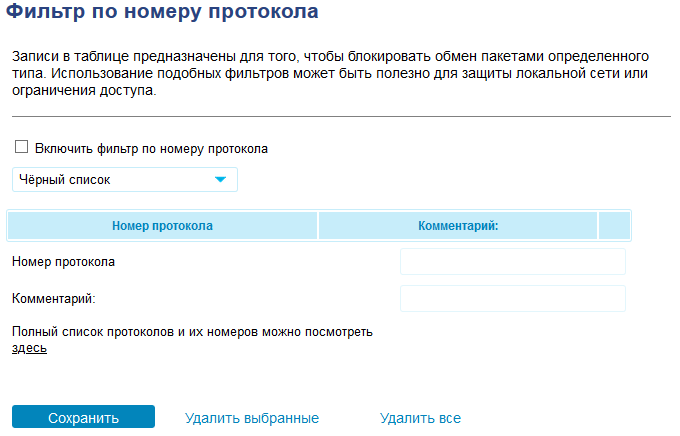680x436 pixels.
Task: Focus the protocol number input field
Action: point(512,262)
